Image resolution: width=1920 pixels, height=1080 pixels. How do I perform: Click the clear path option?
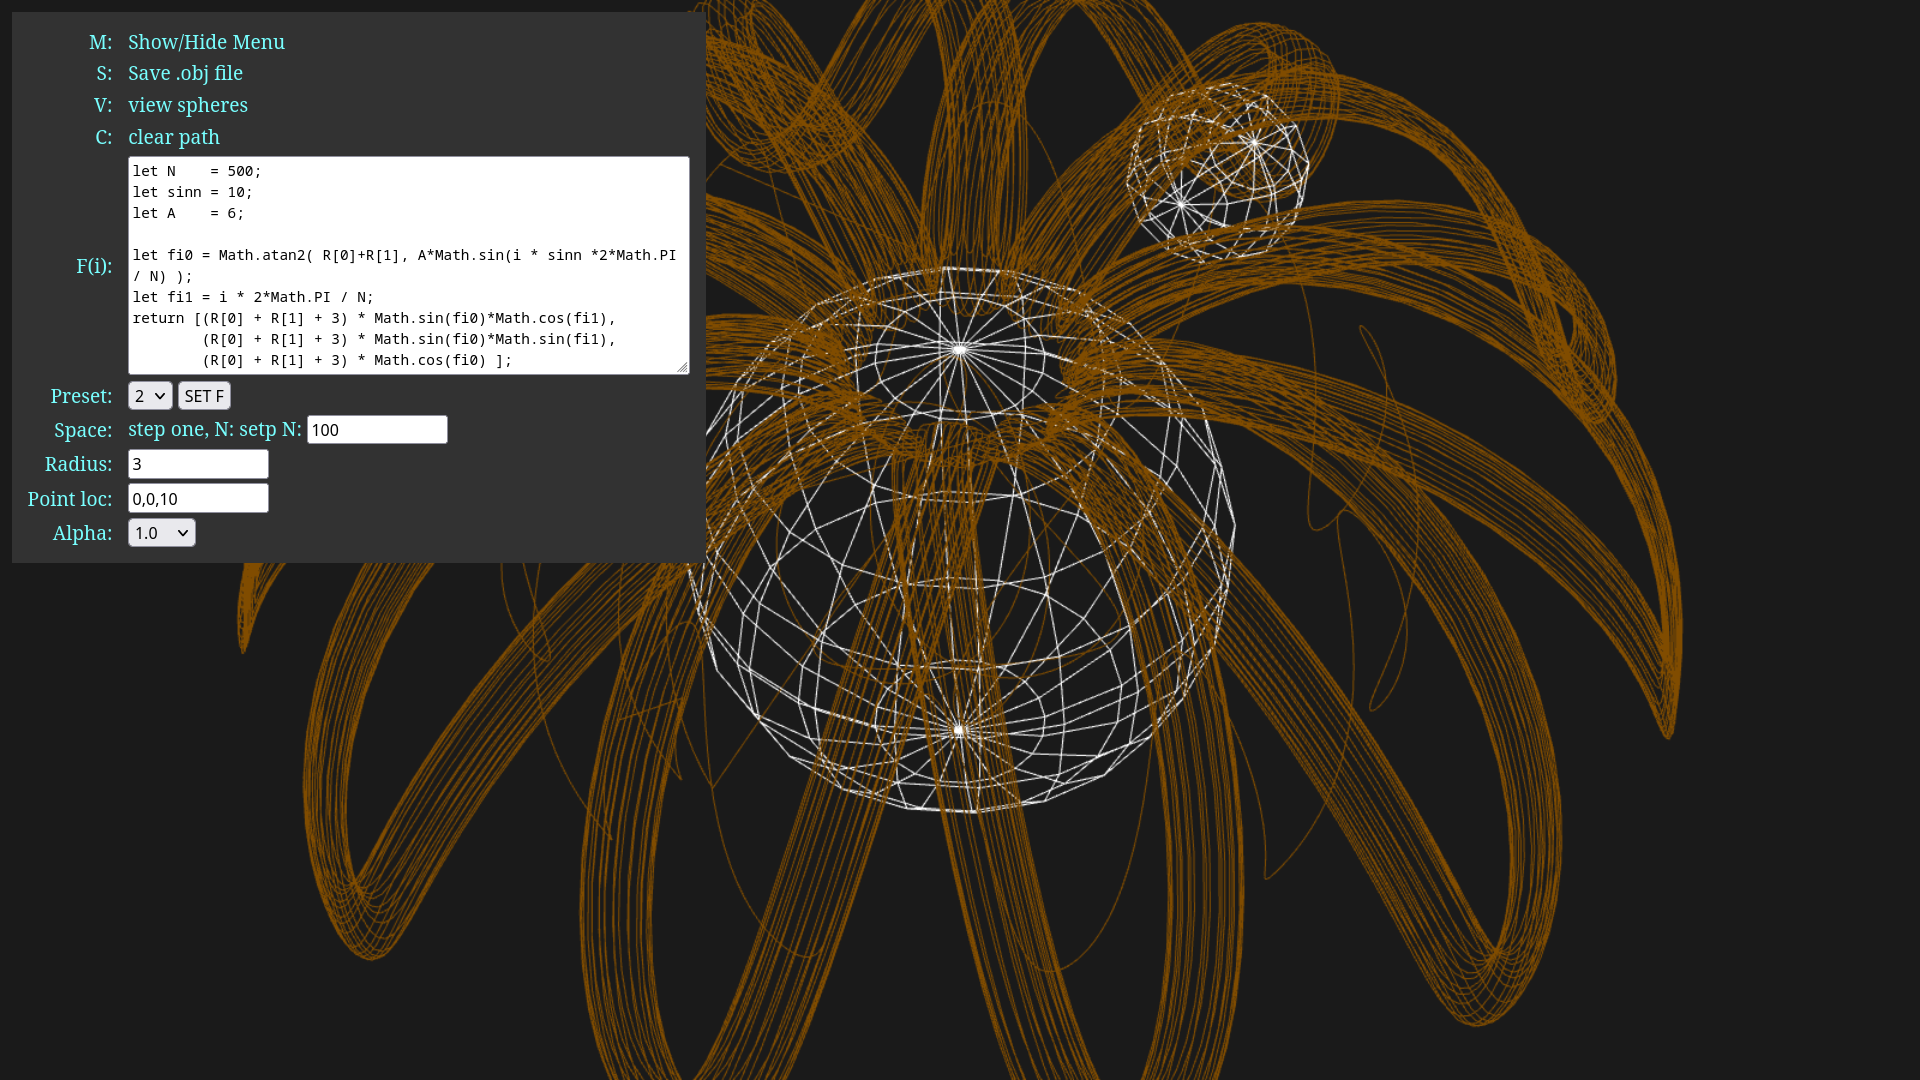[x=174, y=137]
